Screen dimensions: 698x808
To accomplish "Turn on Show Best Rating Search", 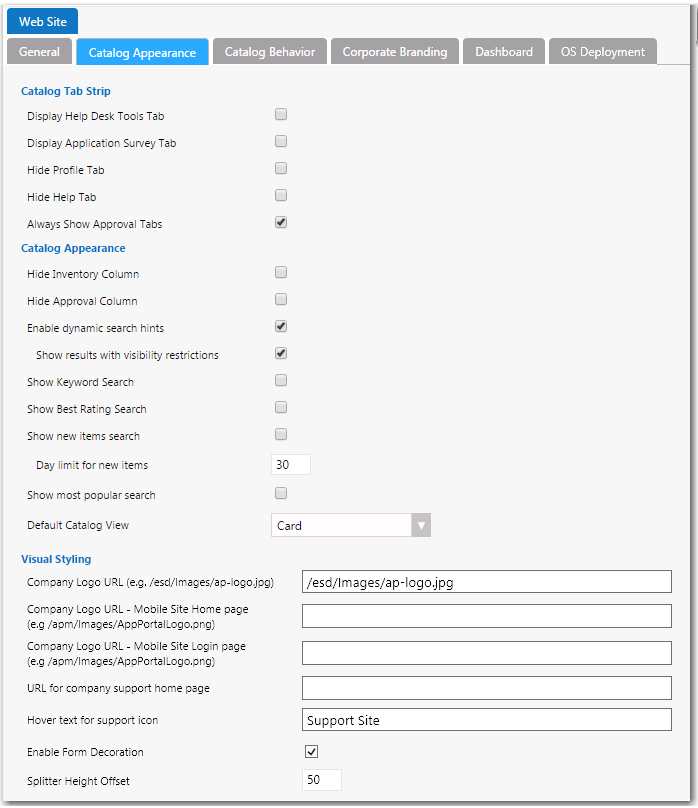I will tap(280, 405).
